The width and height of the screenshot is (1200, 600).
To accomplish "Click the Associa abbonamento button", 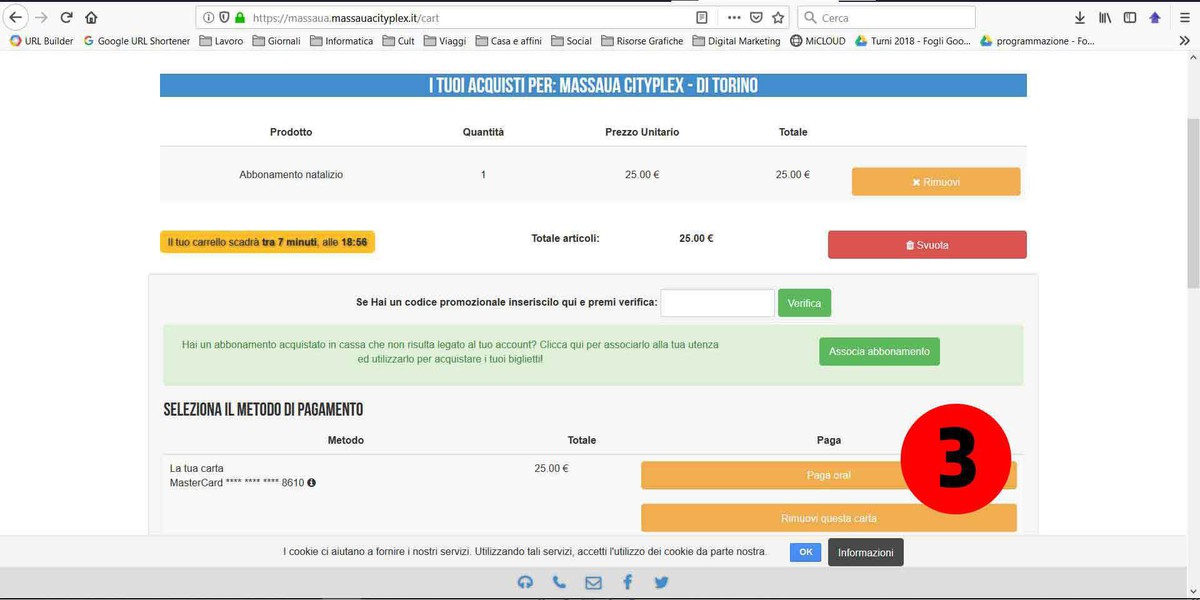I will tap(879, 352).
